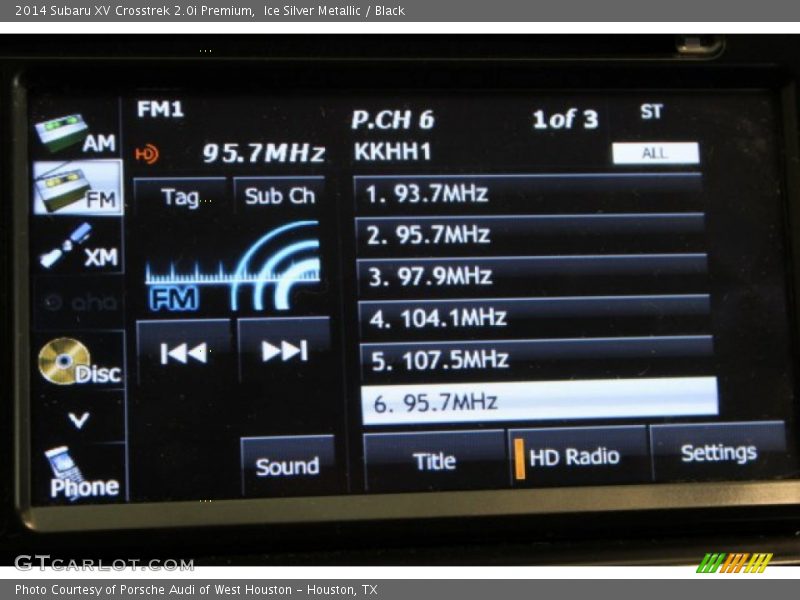Switch to the AM radio source

tap(77, 132)
